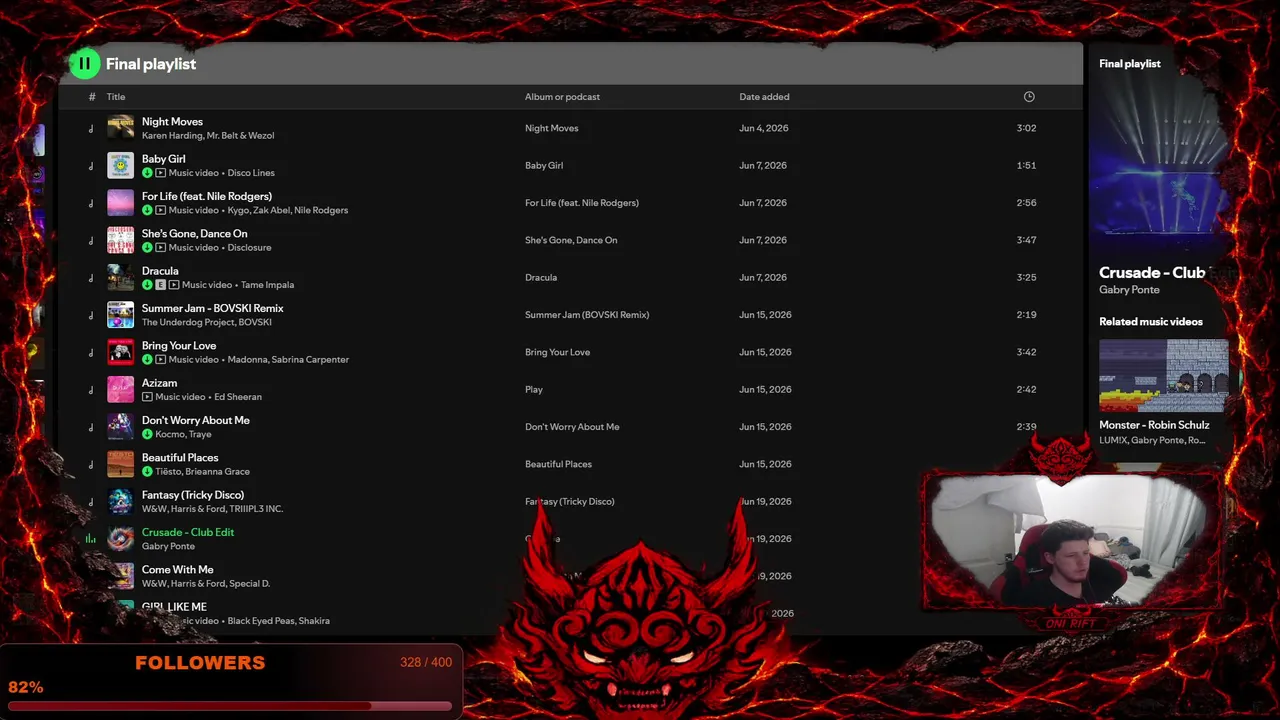
Task: Click the now-playing equalizer icon beside Crusade
Action: point(90,539)
